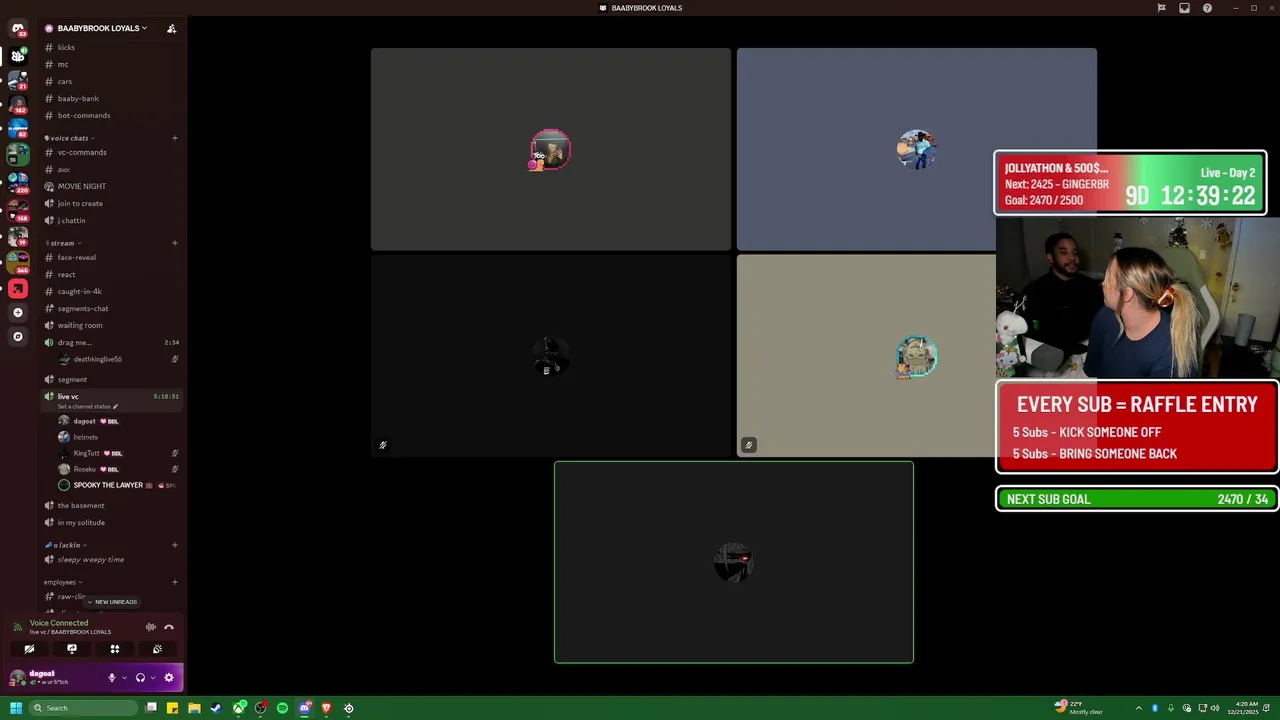Start an activity with shapes icon
Screen dimensions: 1280x720
pyautogui.click(x=115, y=649)
